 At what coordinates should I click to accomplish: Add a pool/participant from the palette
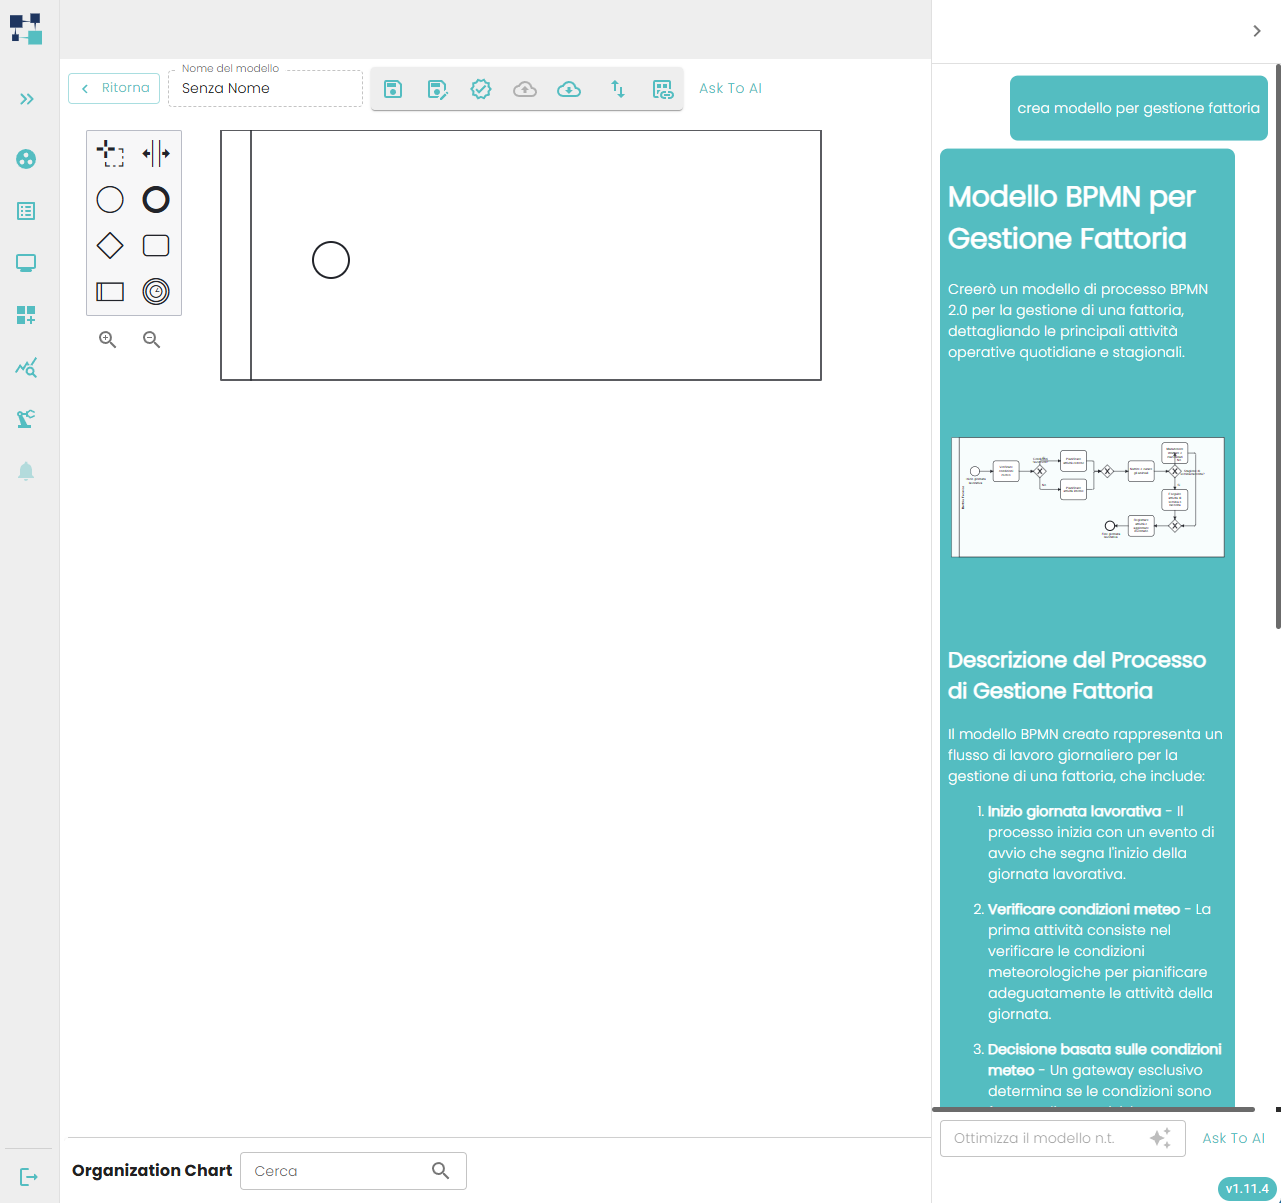click(110, 292)
